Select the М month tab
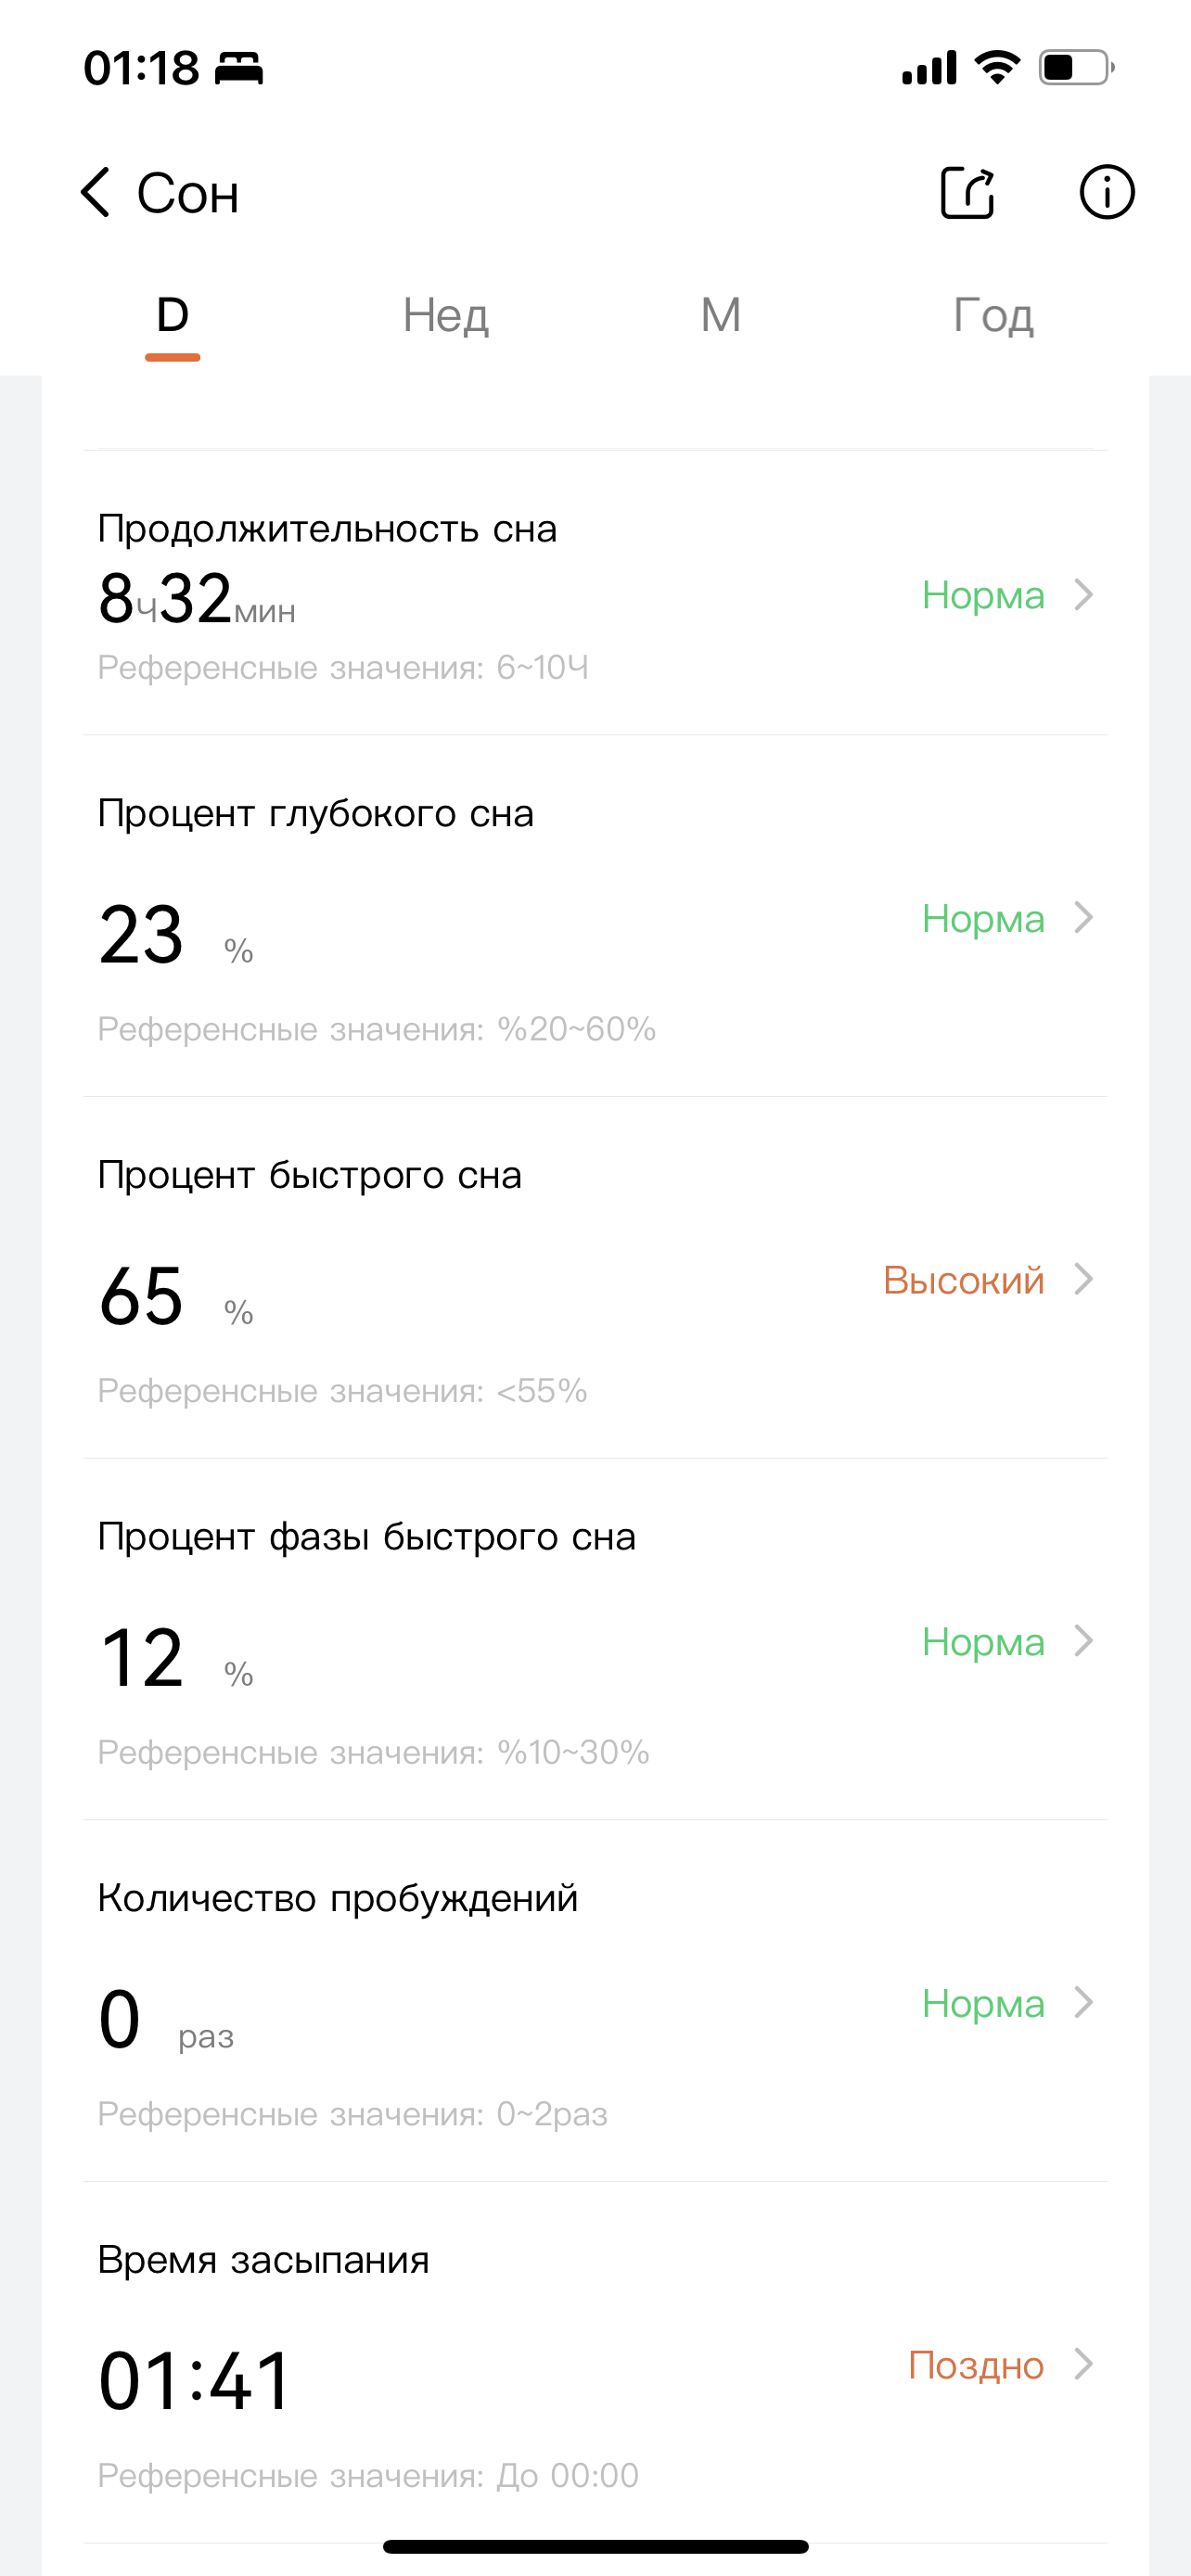1191x2576 pixels. pyautogui.click(x=720, y=316)
